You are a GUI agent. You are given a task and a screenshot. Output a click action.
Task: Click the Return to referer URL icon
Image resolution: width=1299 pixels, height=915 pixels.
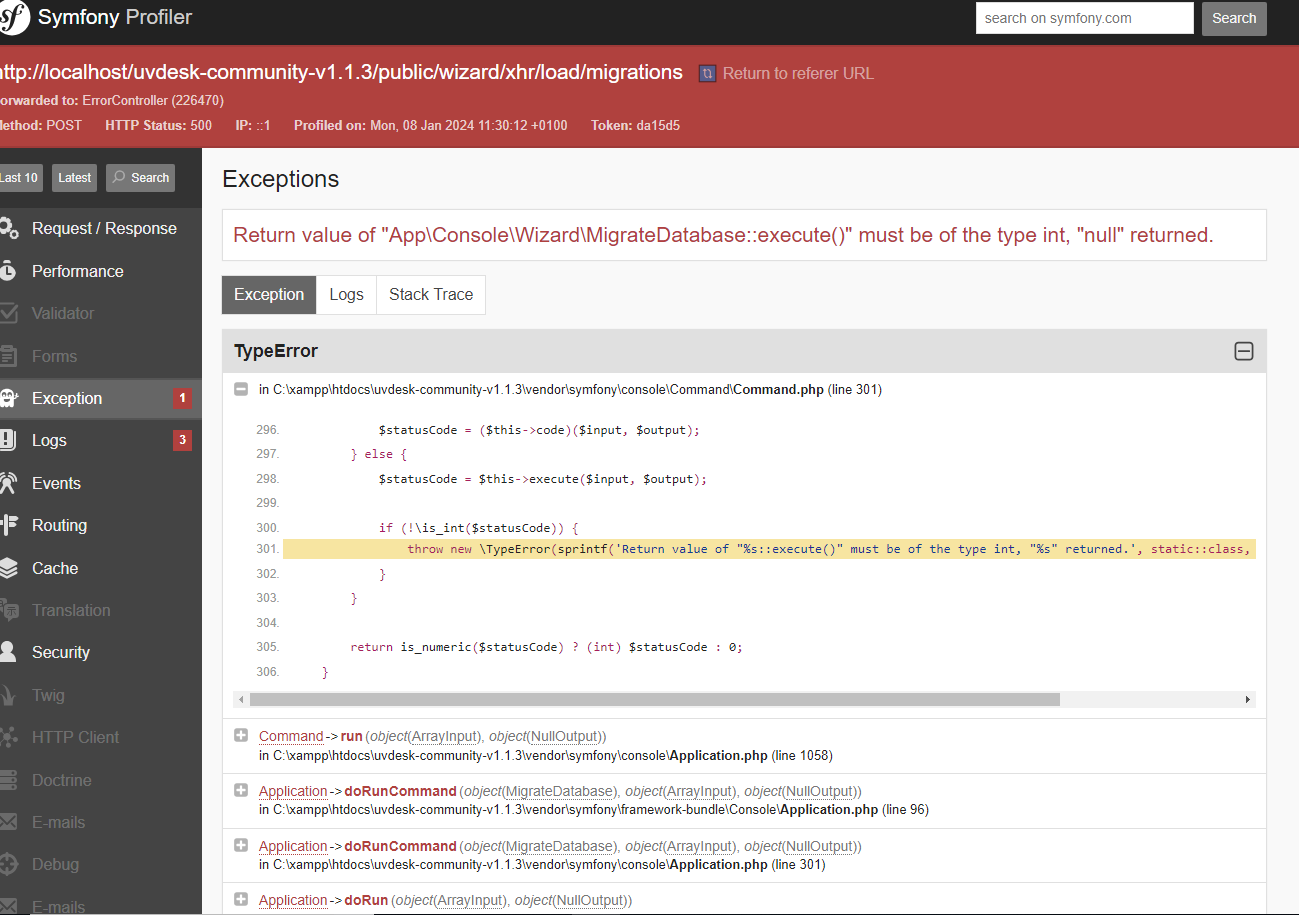click(707, 73)
